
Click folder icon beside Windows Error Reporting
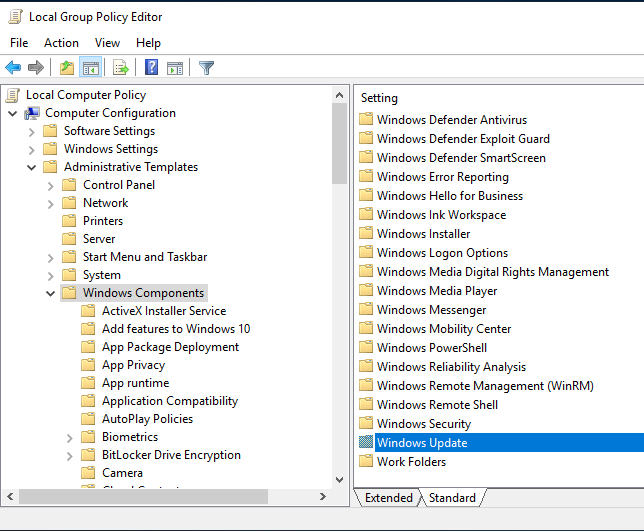tap(366, 176)
